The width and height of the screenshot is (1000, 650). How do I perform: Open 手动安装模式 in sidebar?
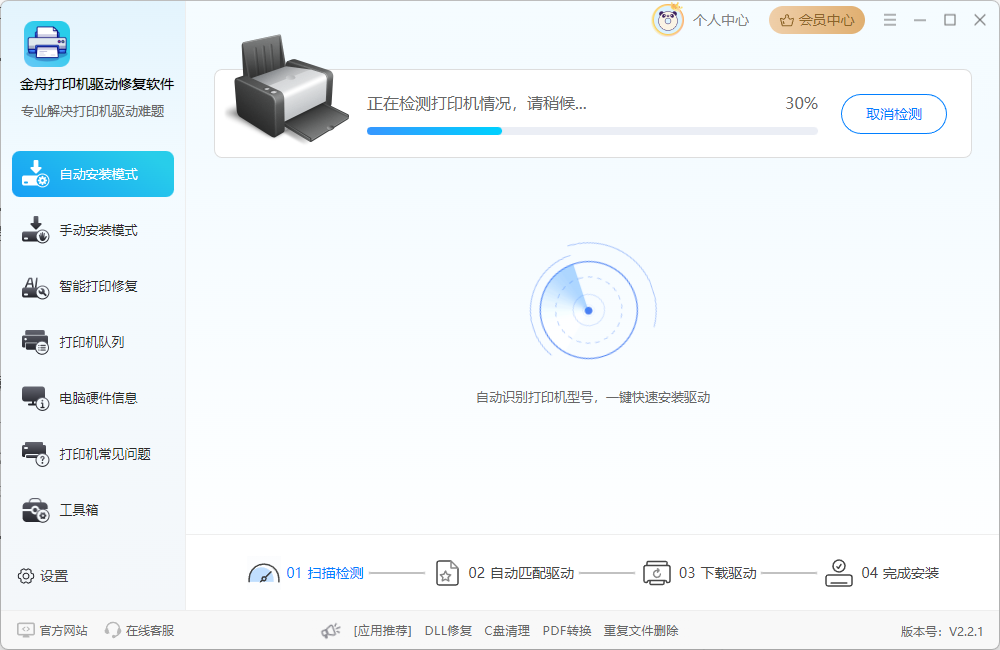pyautogui.click(x=93, y=230)
